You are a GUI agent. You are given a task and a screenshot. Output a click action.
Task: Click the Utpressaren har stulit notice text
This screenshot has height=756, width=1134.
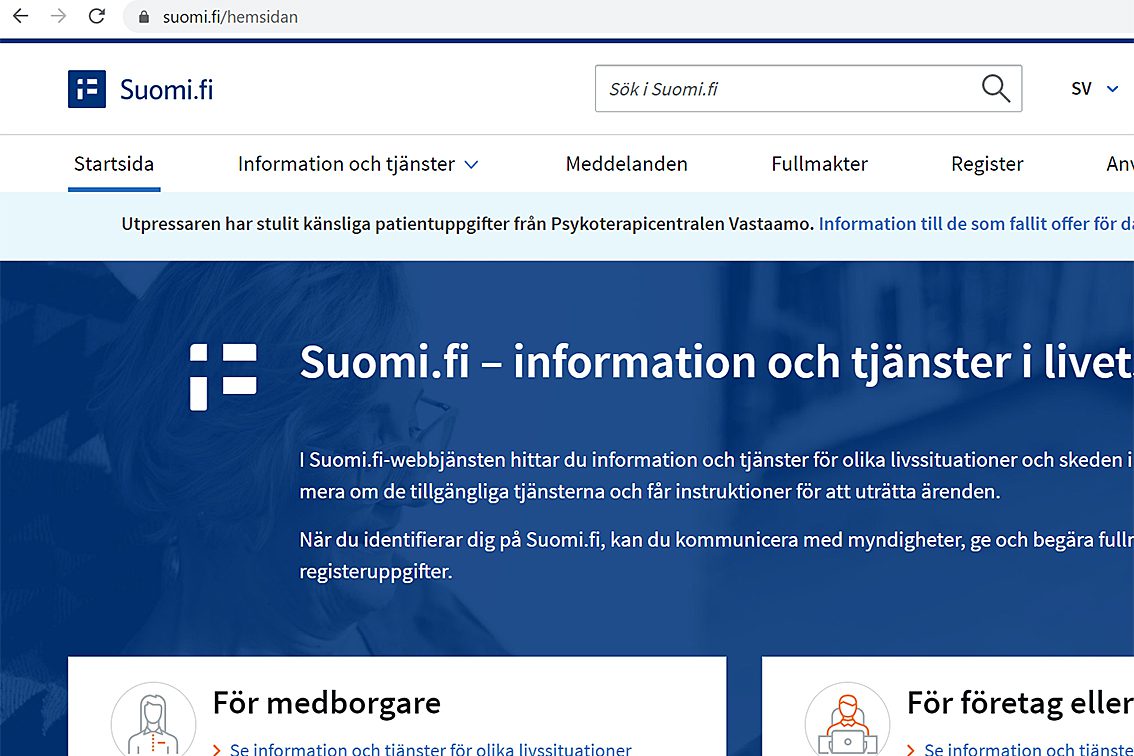467,224
